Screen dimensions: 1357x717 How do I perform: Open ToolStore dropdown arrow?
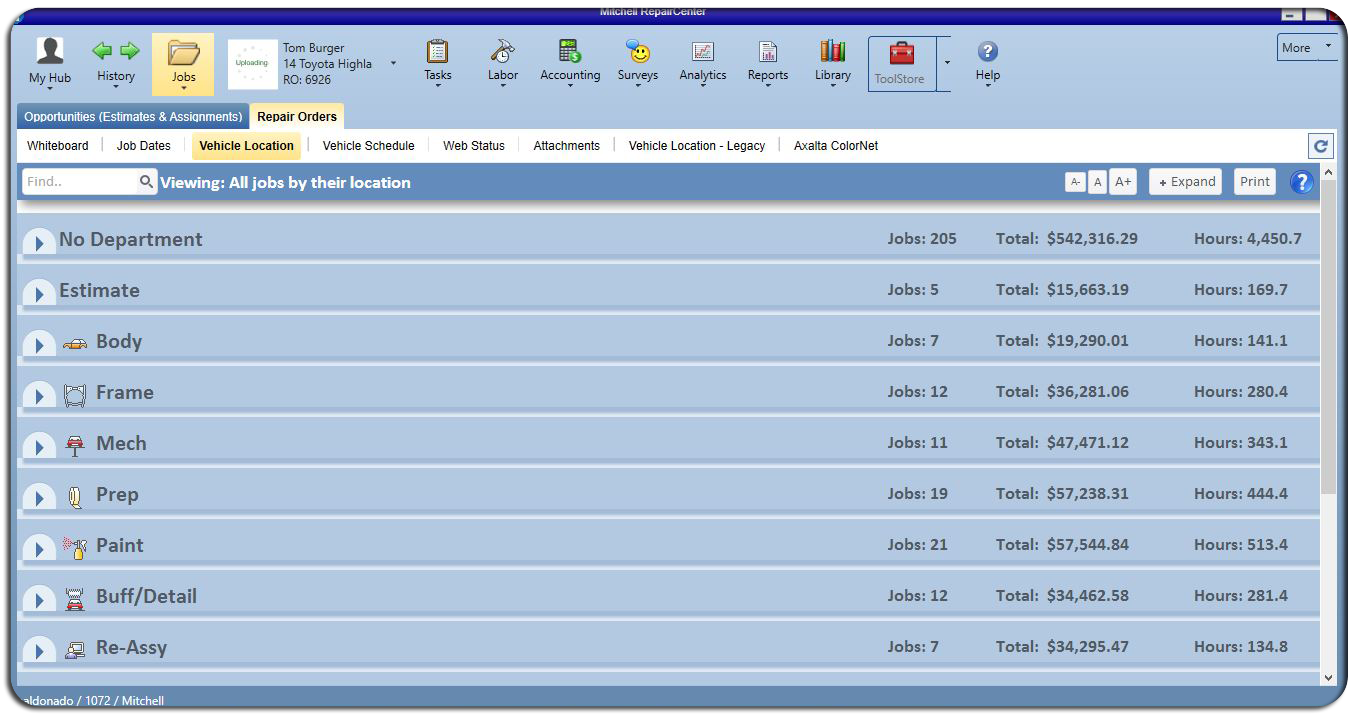(946, 64)
